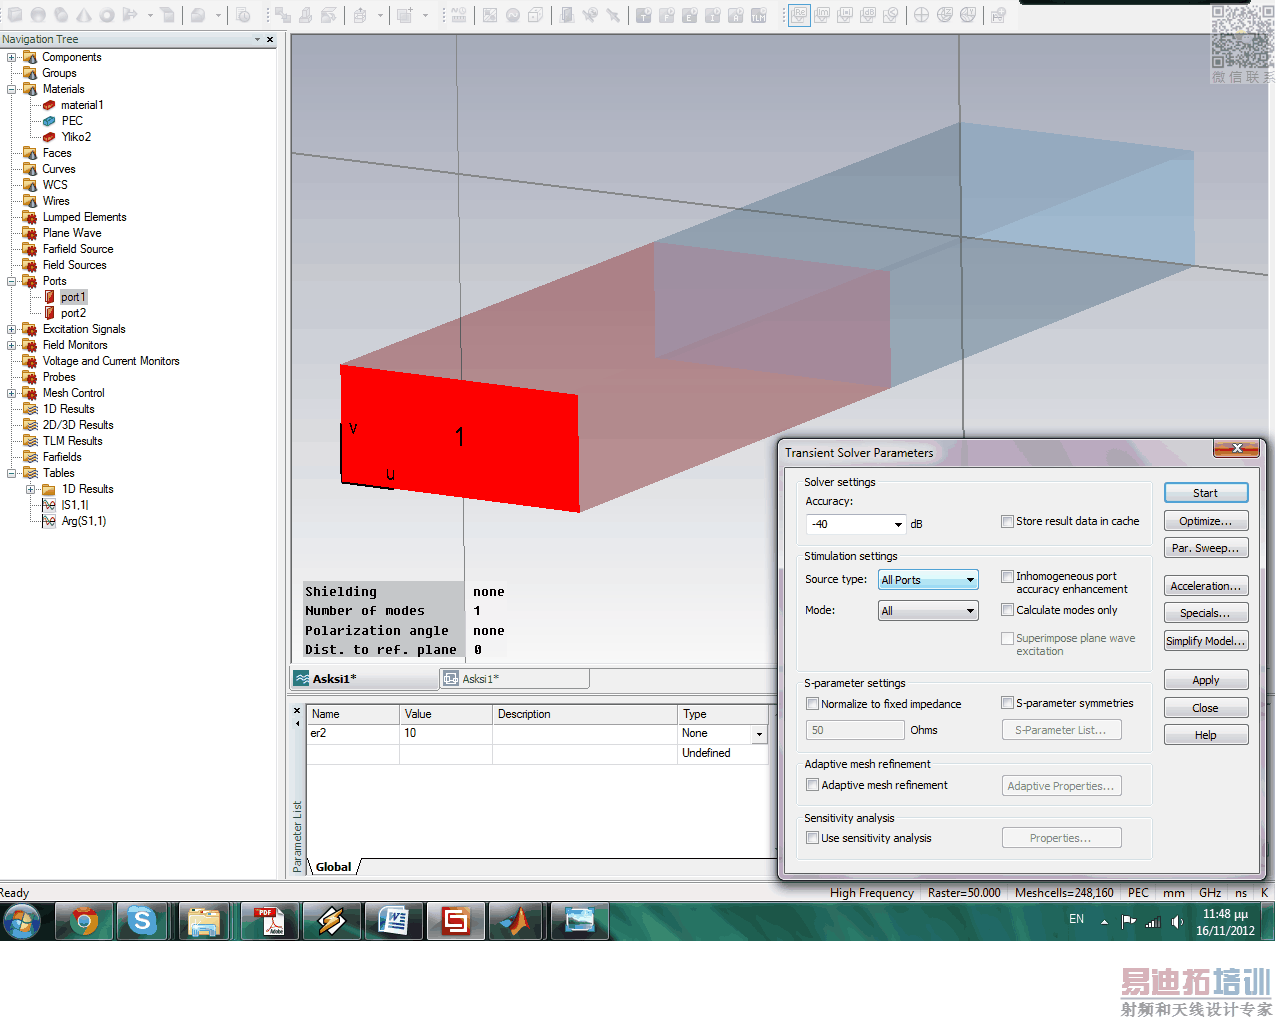Start the Eigenmode solver (E) icon
This screenshot has width=1280, height=1024.
pyautogui.click(x=689, y=15)
